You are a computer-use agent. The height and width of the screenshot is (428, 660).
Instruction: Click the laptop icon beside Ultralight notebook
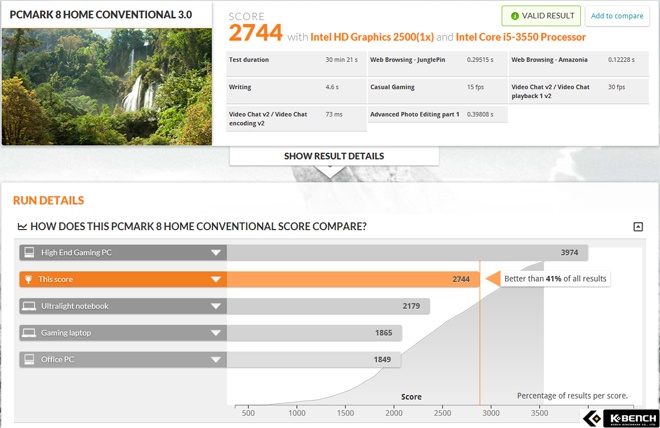[29, 306]
